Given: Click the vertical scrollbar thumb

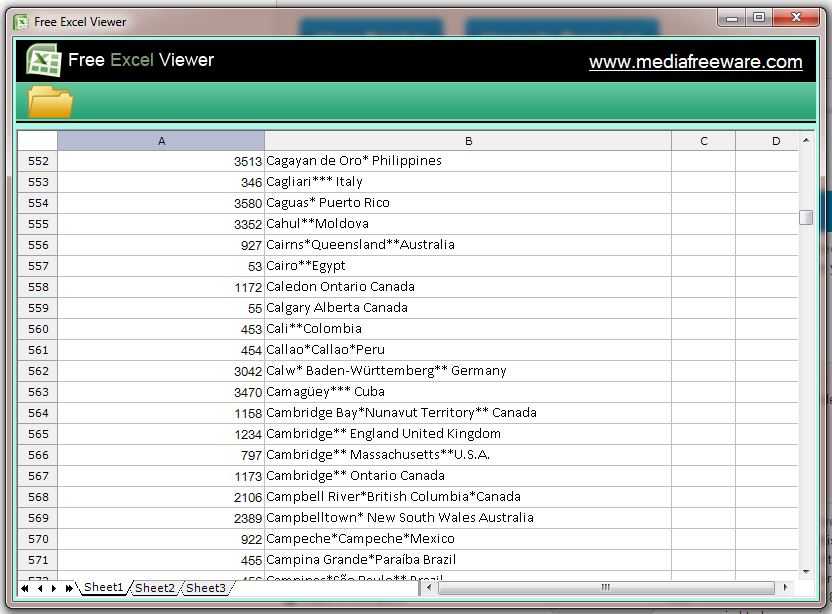Looking at the screenshot, I should (x=806, y=218).
